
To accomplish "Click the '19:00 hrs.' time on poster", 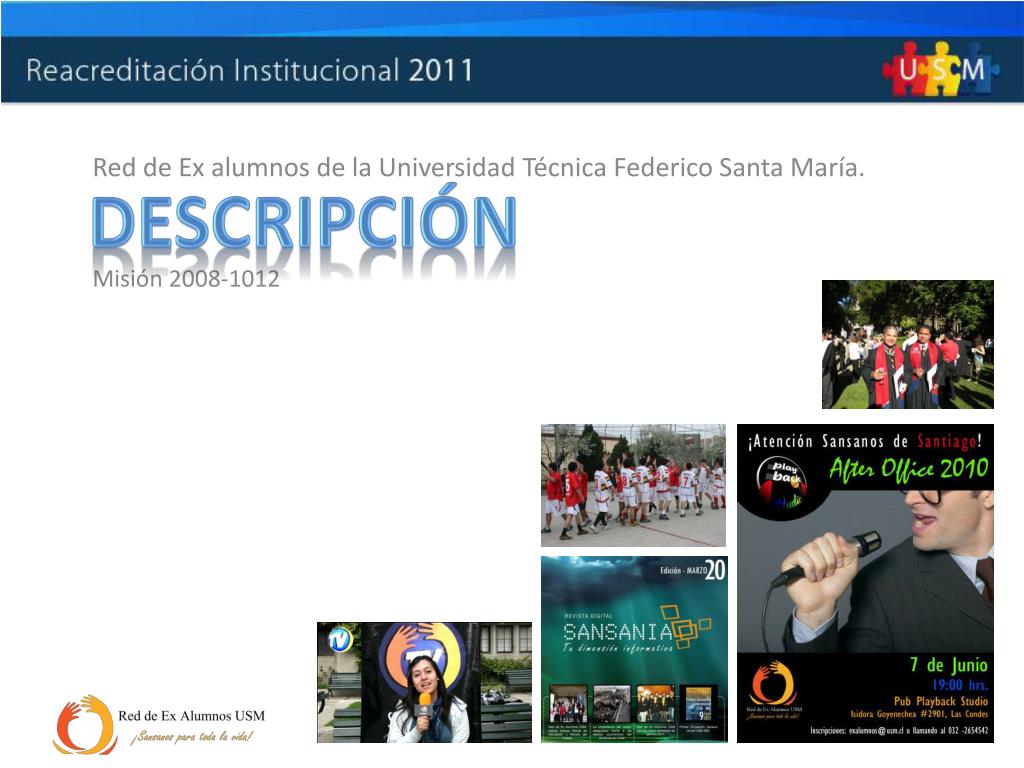I will [960, 685].
